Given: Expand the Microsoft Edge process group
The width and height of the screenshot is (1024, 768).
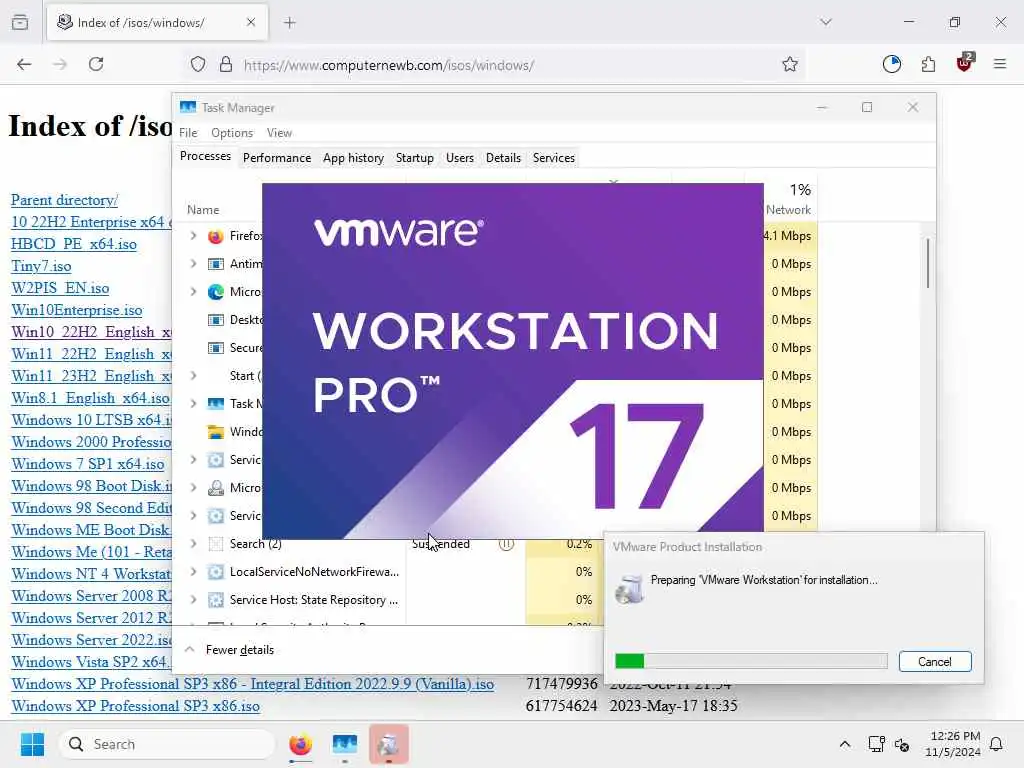Looking at the screenshot, I should pos(193,292).
